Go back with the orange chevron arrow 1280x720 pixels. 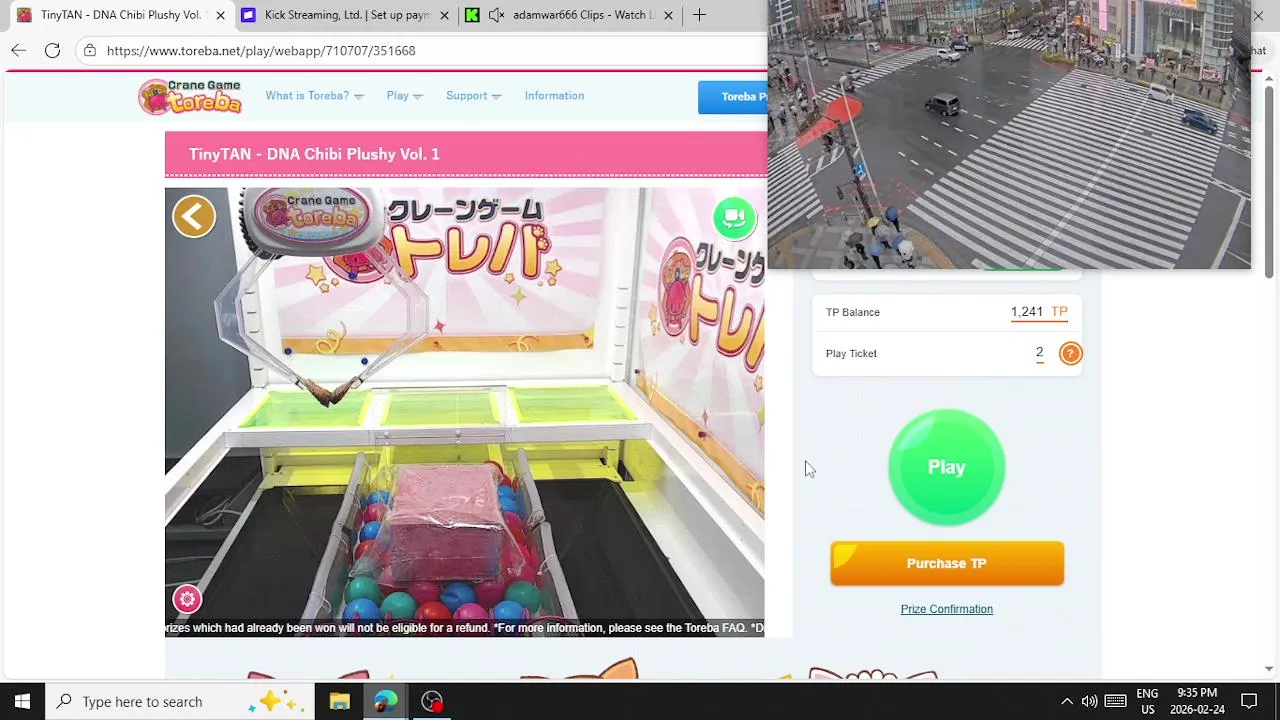(194, 216)
